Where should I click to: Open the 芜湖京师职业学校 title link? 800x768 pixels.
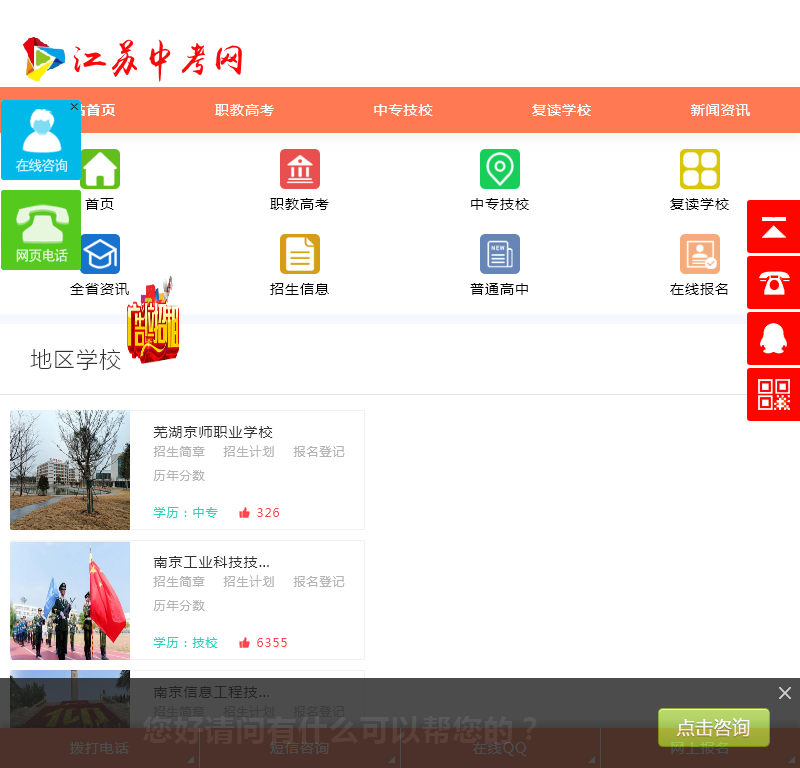click(x=213, y=432)
